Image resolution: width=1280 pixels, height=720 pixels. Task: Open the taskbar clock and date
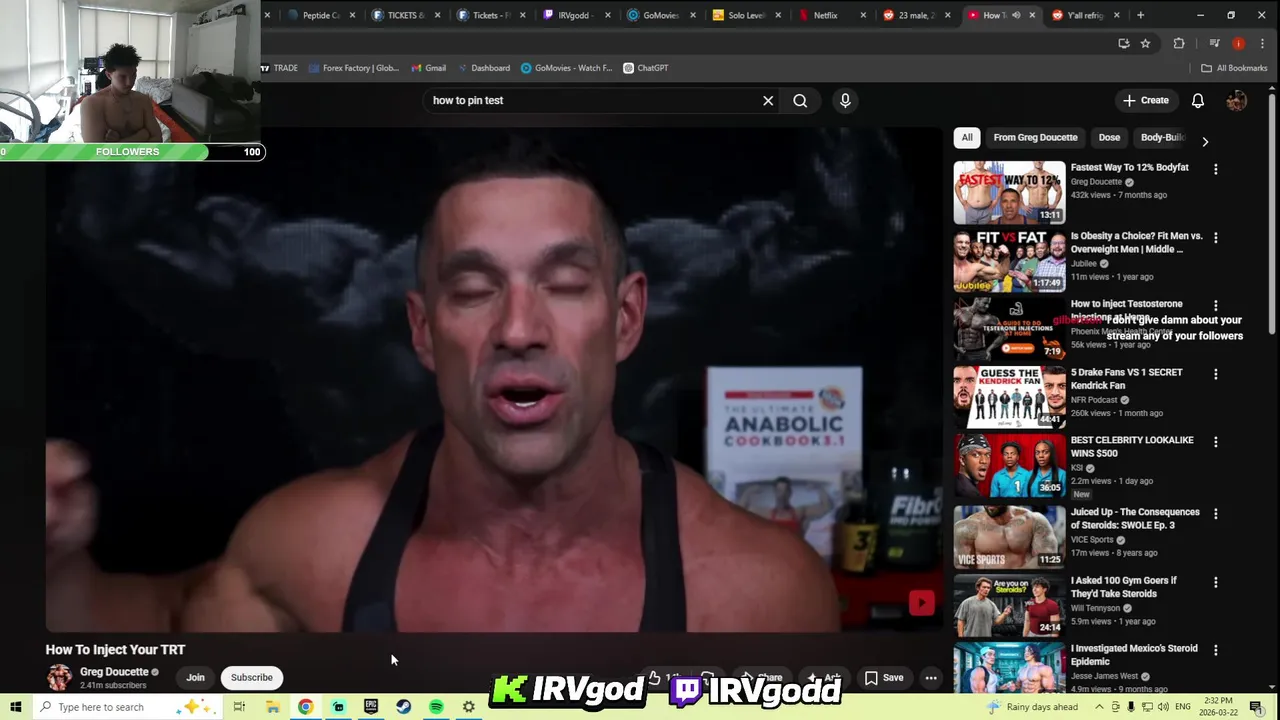[1218, 707]
